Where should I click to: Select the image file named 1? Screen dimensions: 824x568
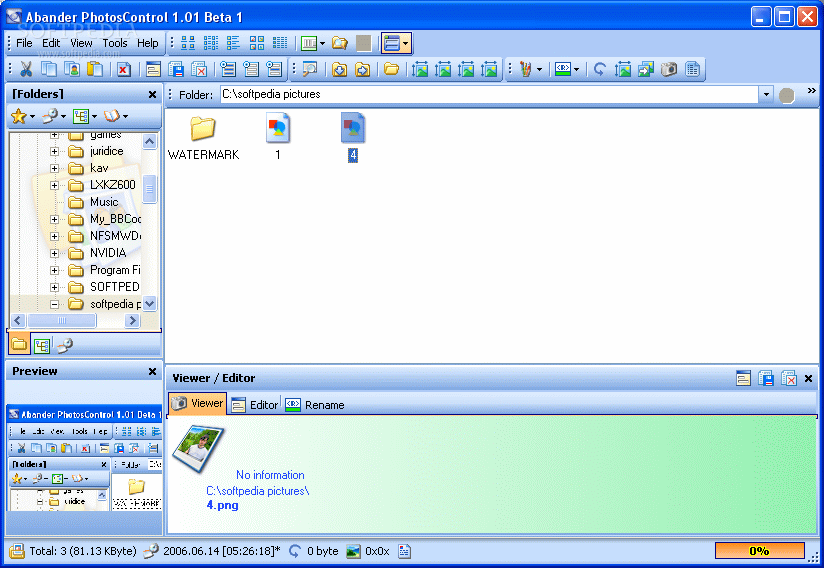(277, 137)
